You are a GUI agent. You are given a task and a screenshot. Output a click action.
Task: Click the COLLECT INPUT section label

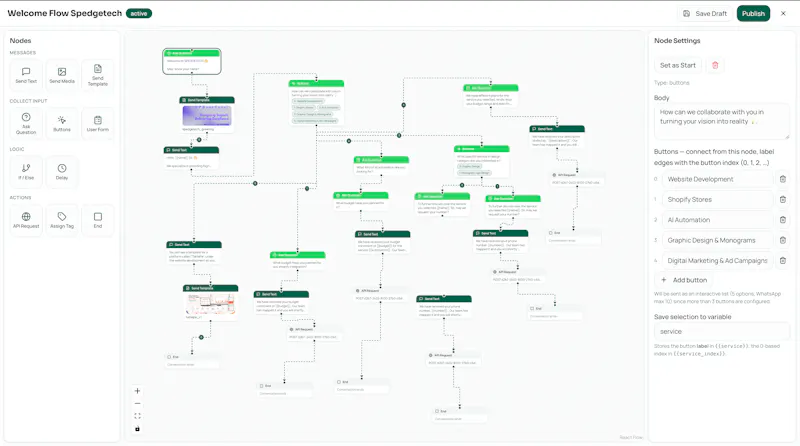click(28, 101)
